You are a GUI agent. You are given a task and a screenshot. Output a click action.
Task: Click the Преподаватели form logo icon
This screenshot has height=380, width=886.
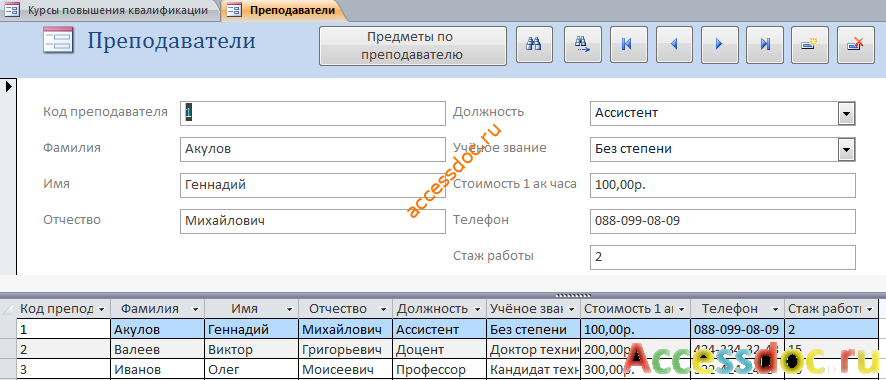click(59, 41)
